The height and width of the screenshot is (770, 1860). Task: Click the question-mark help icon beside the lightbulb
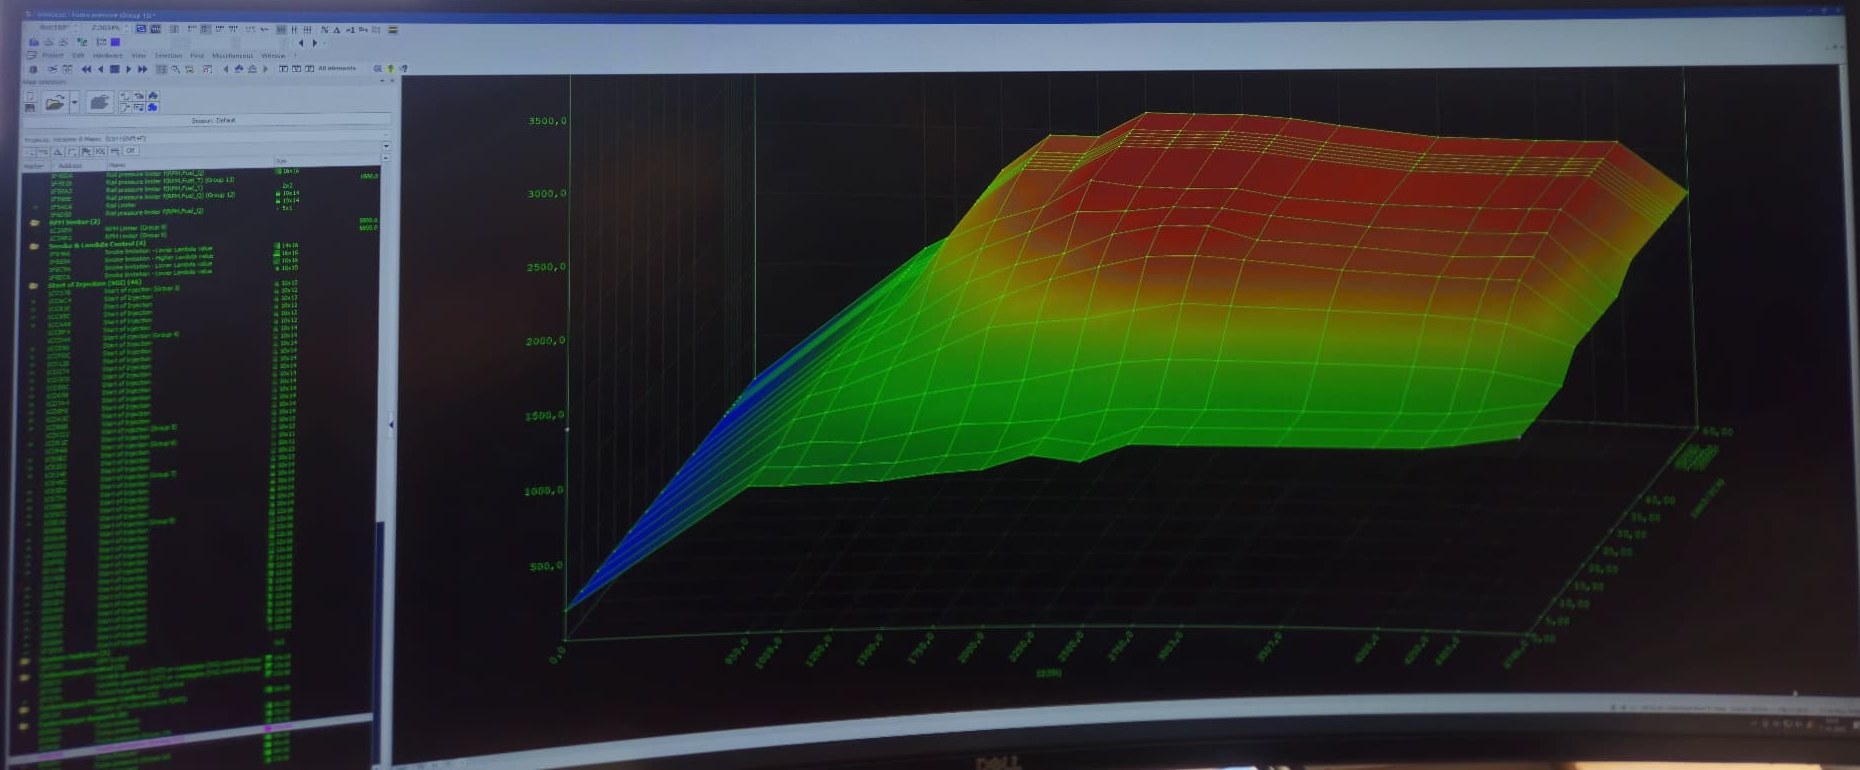point(403,69)
